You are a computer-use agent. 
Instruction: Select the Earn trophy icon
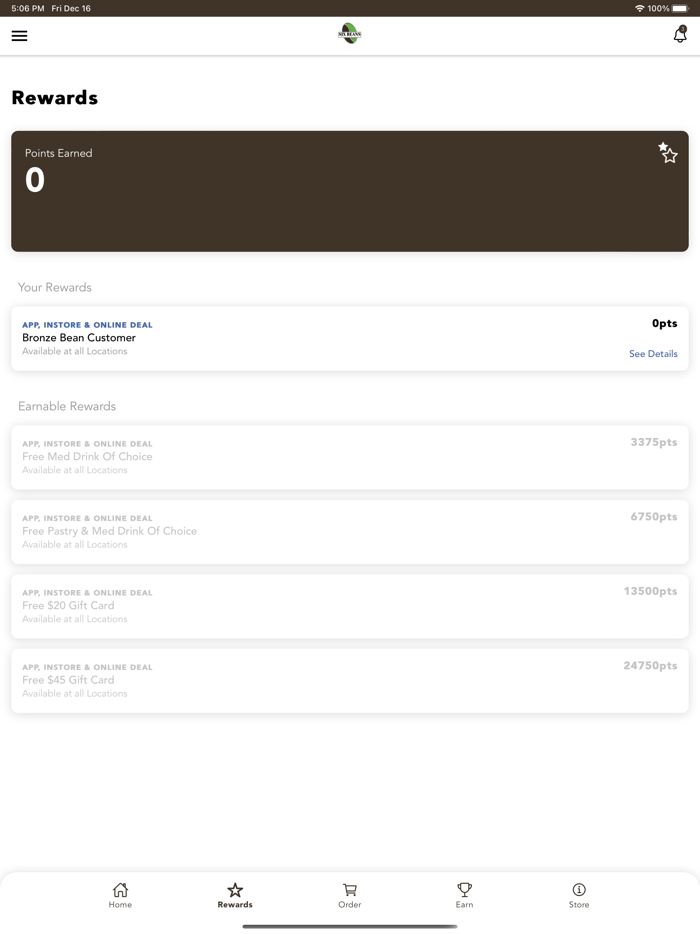pos(464,890)
